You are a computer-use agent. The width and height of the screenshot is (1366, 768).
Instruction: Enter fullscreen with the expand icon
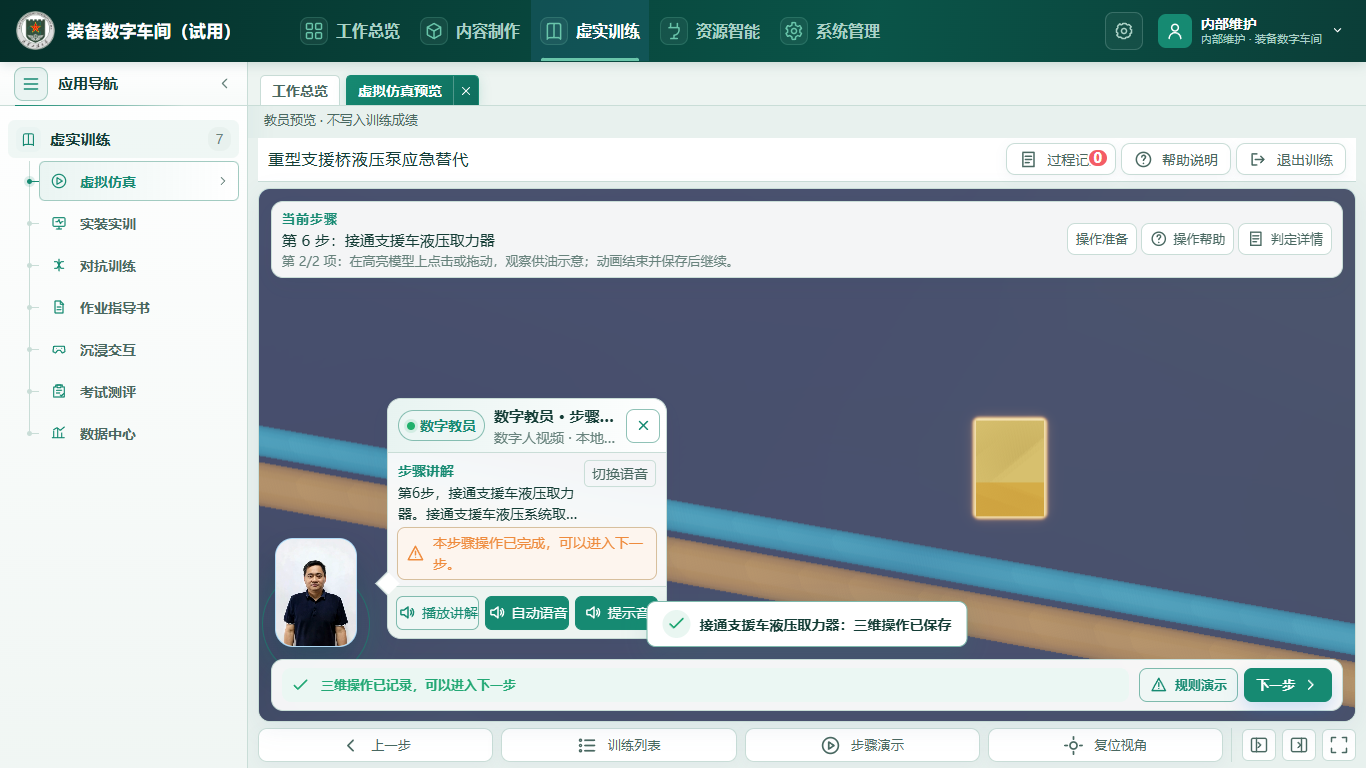pyautogui.click(x=1338, y=745)
